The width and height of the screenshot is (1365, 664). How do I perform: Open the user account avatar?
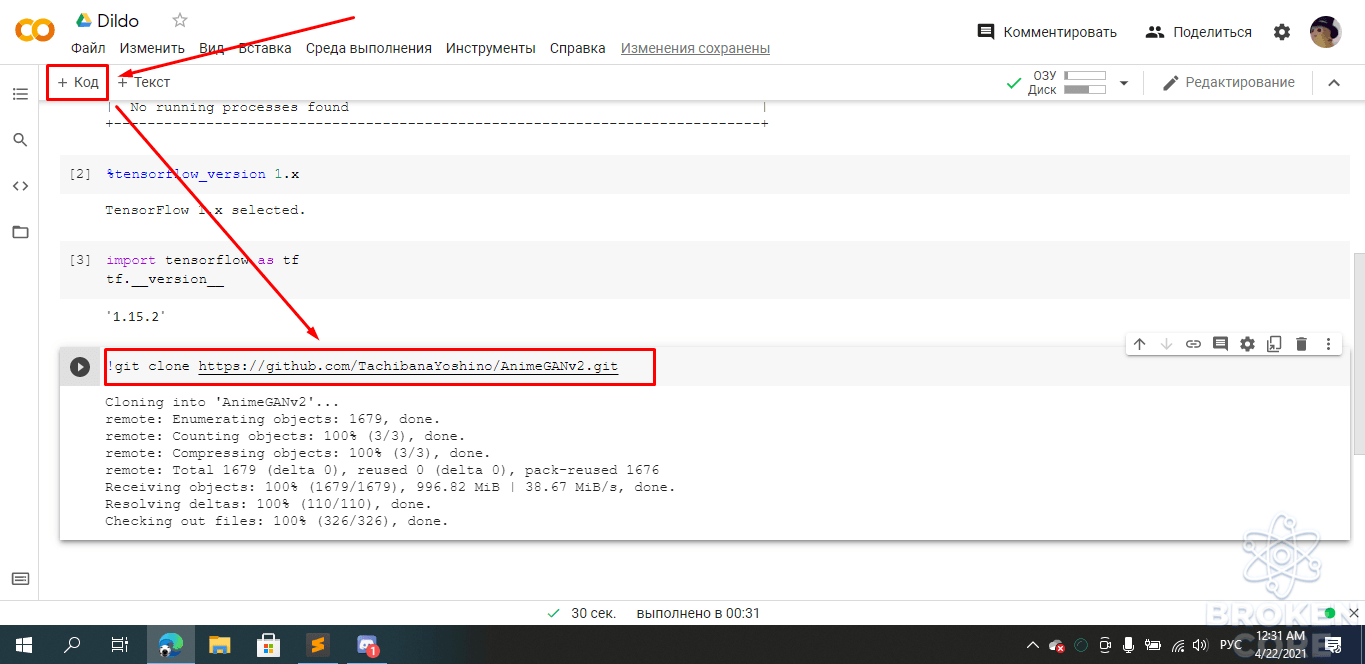click(x=1326, y=32)
